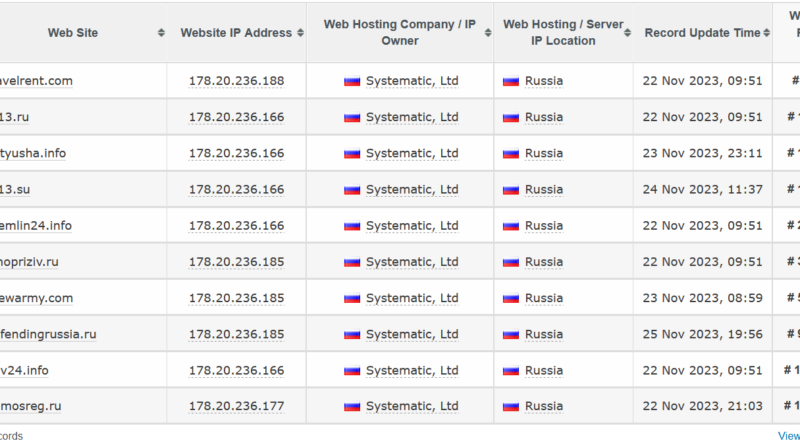Click location flag in nopriziv.ru row
Screen dimensions: 800x445
(511, 262)
